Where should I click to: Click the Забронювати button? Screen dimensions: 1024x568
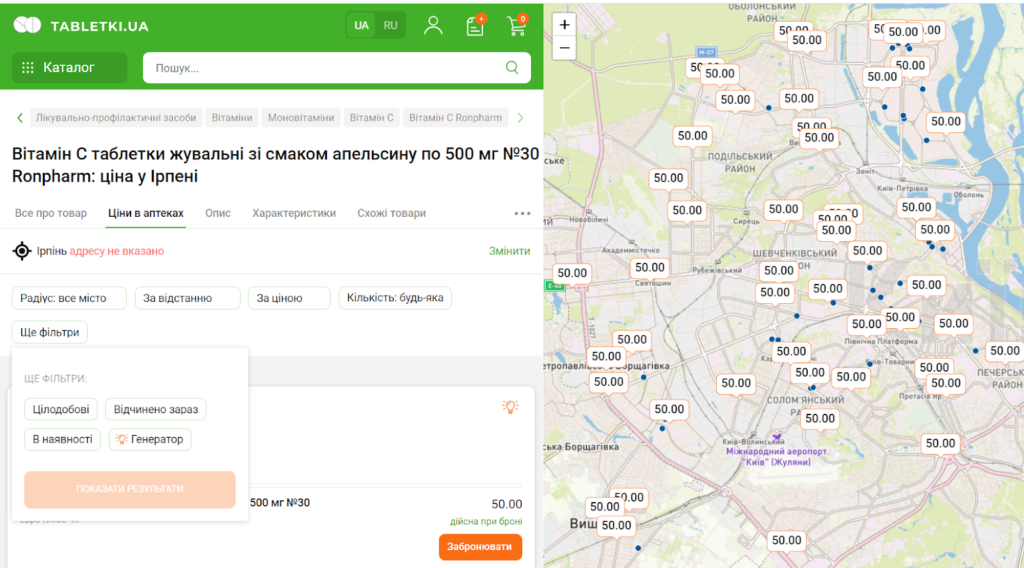pyautogui.click(x=480, y=547)
